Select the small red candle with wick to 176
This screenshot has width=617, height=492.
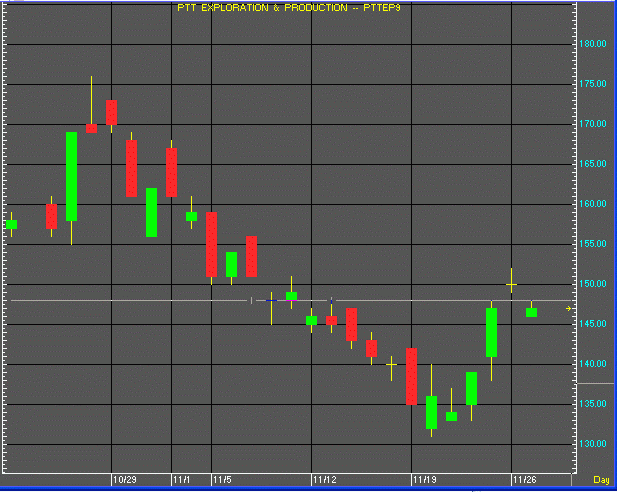point(91,128)
